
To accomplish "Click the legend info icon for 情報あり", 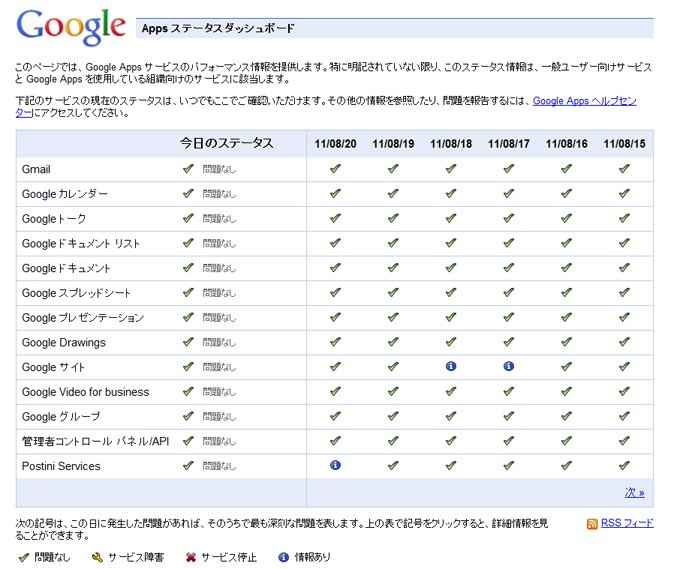I will pyautogui.click(x=283, y=557).
